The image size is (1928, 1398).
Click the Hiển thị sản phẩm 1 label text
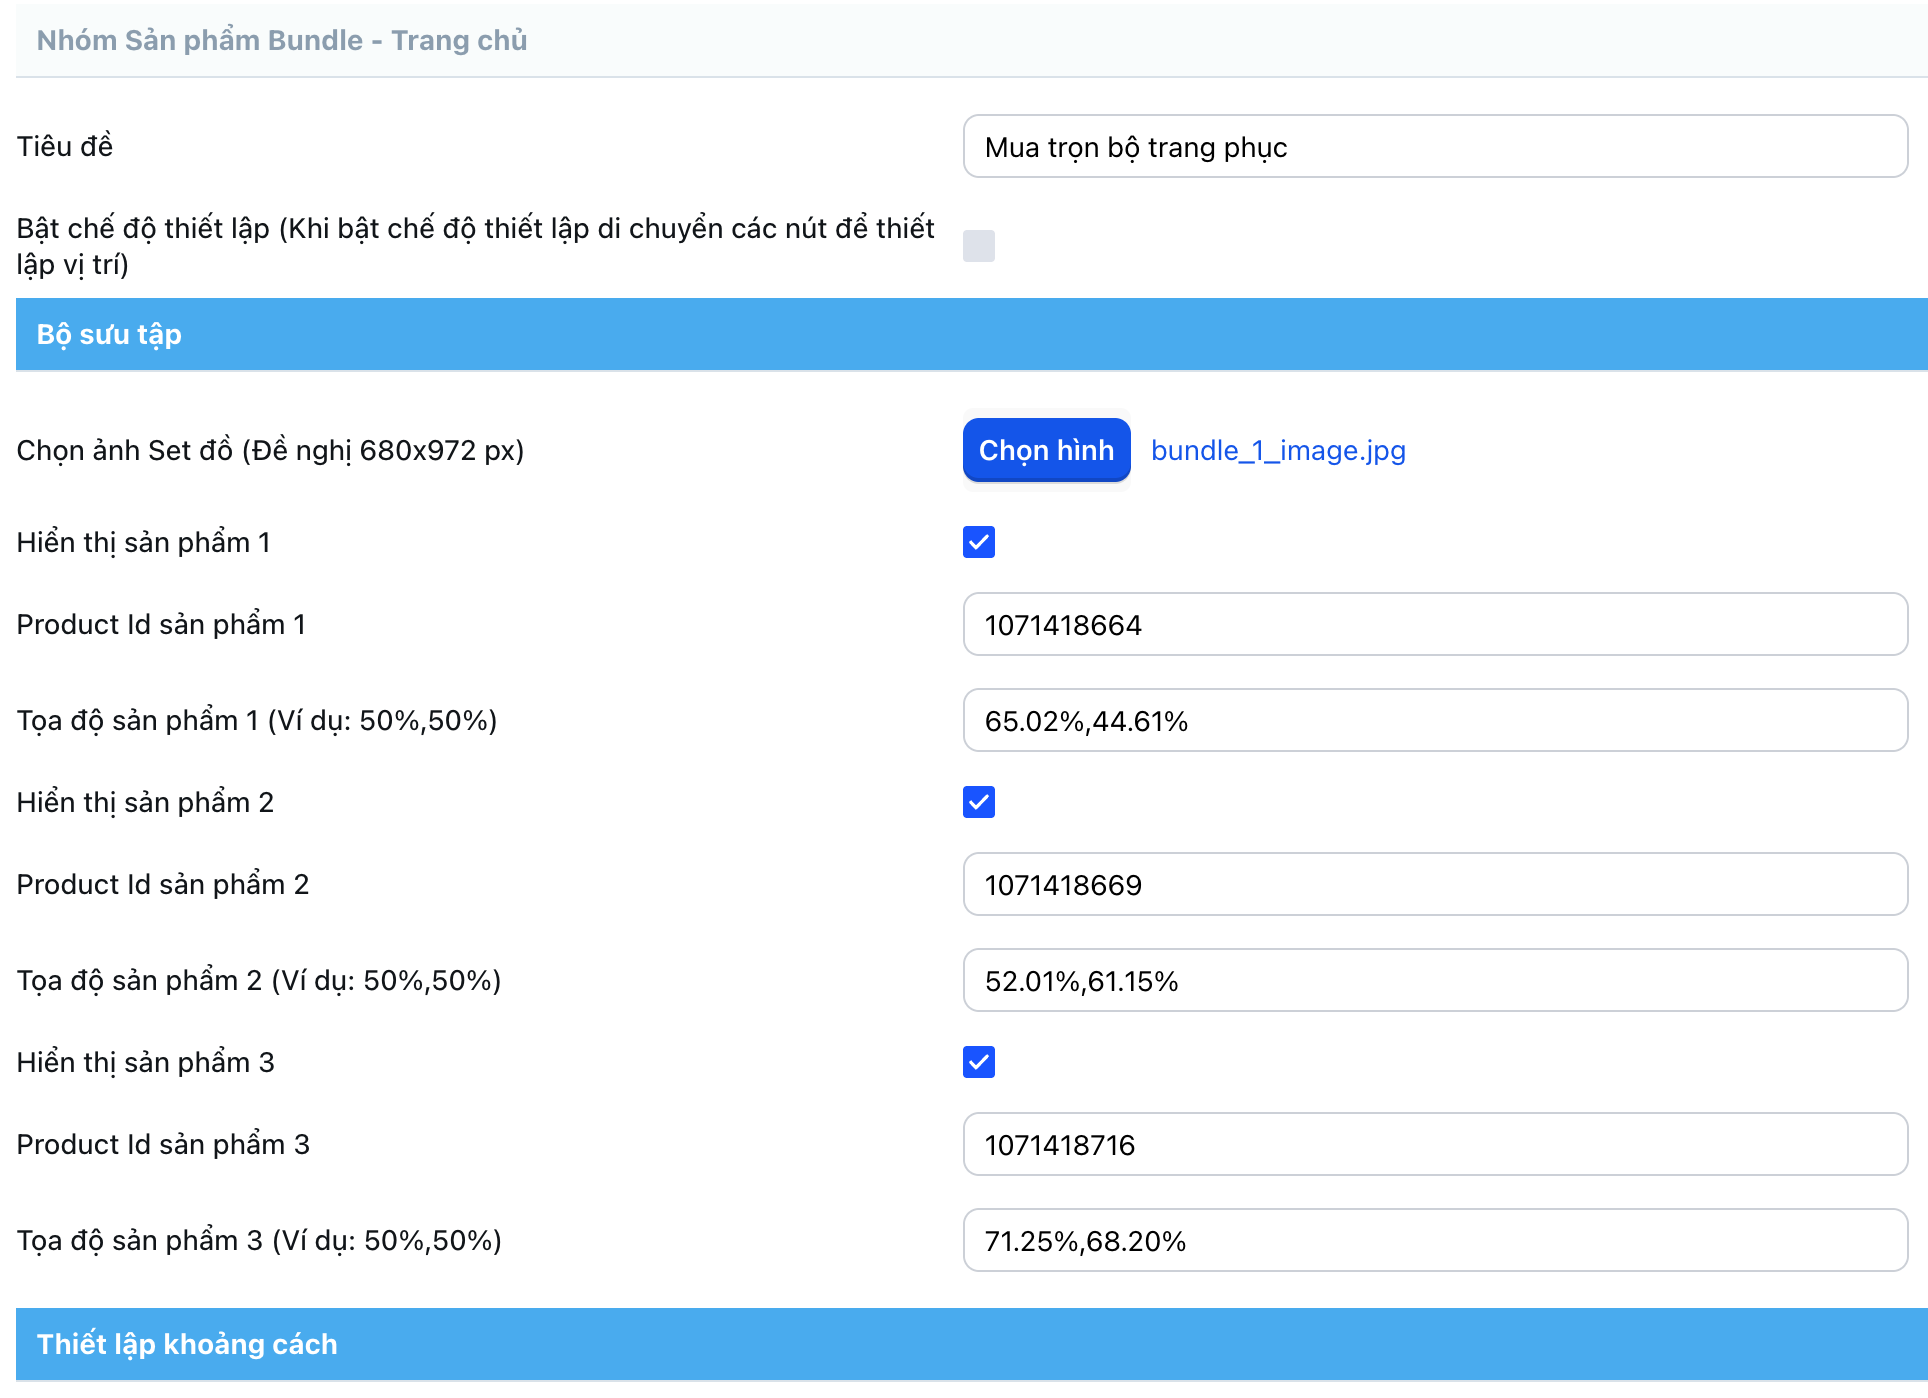click(x=143, y=542)
